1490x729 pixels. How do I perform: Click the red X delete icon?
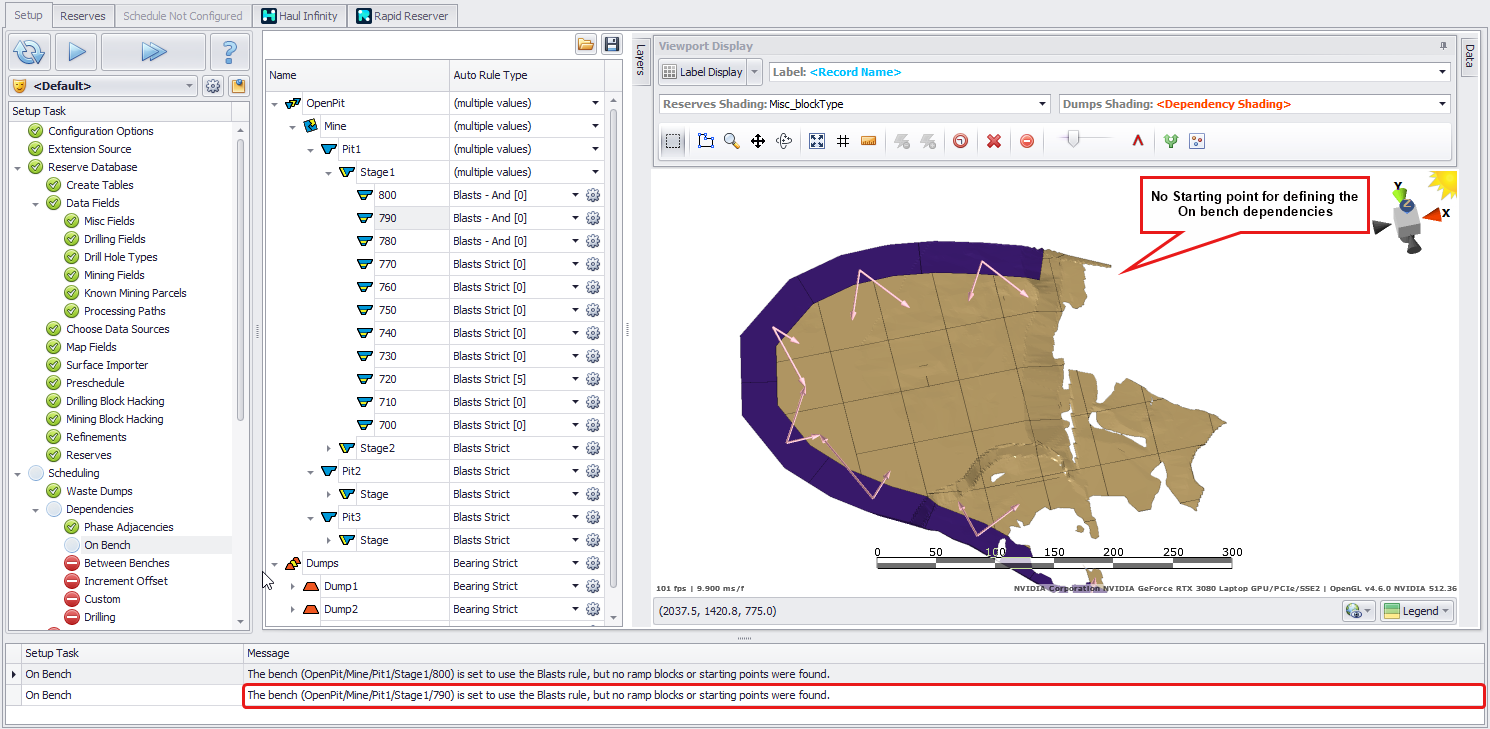(994, 142)
